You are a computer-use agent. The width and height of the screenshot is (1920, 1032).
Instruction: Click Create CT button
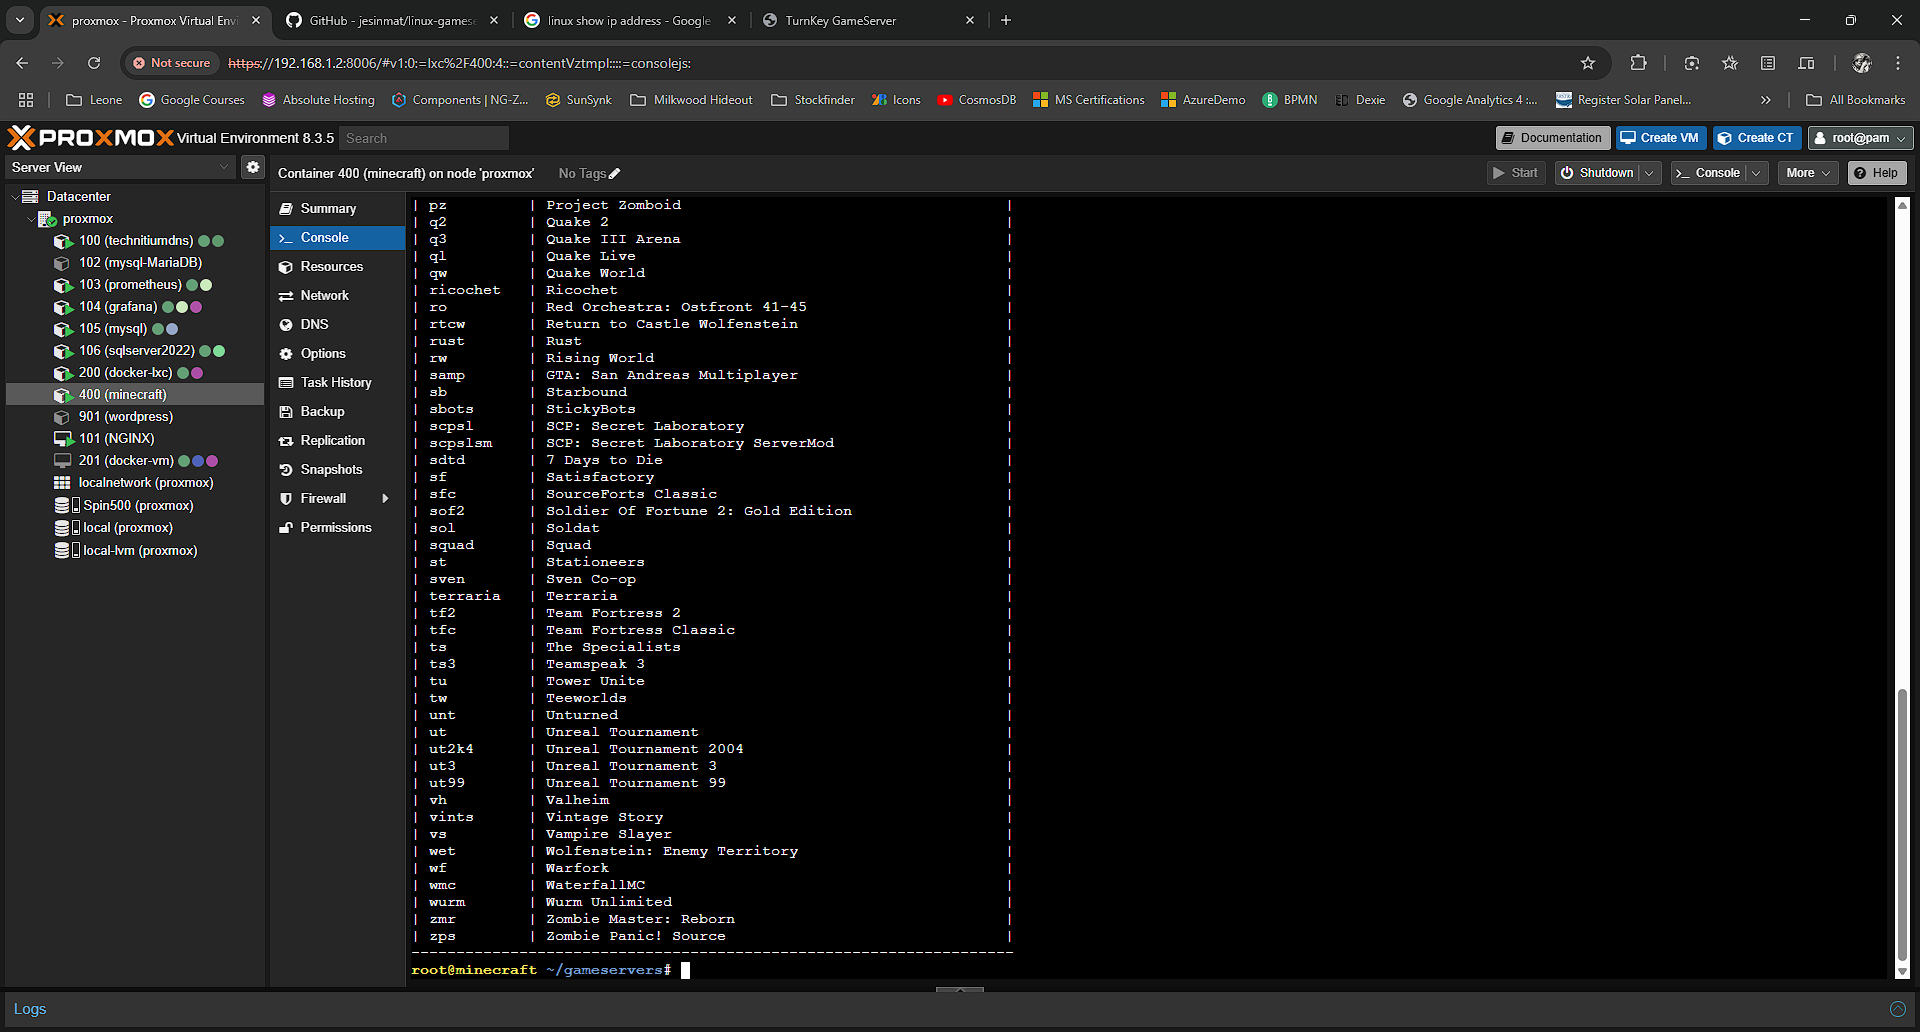click(1757, 138)
